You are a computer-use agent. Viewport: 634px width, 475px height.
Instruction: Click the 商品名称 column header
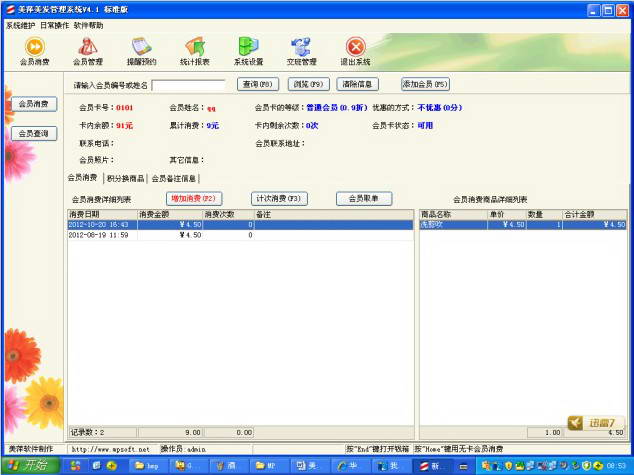454,214
